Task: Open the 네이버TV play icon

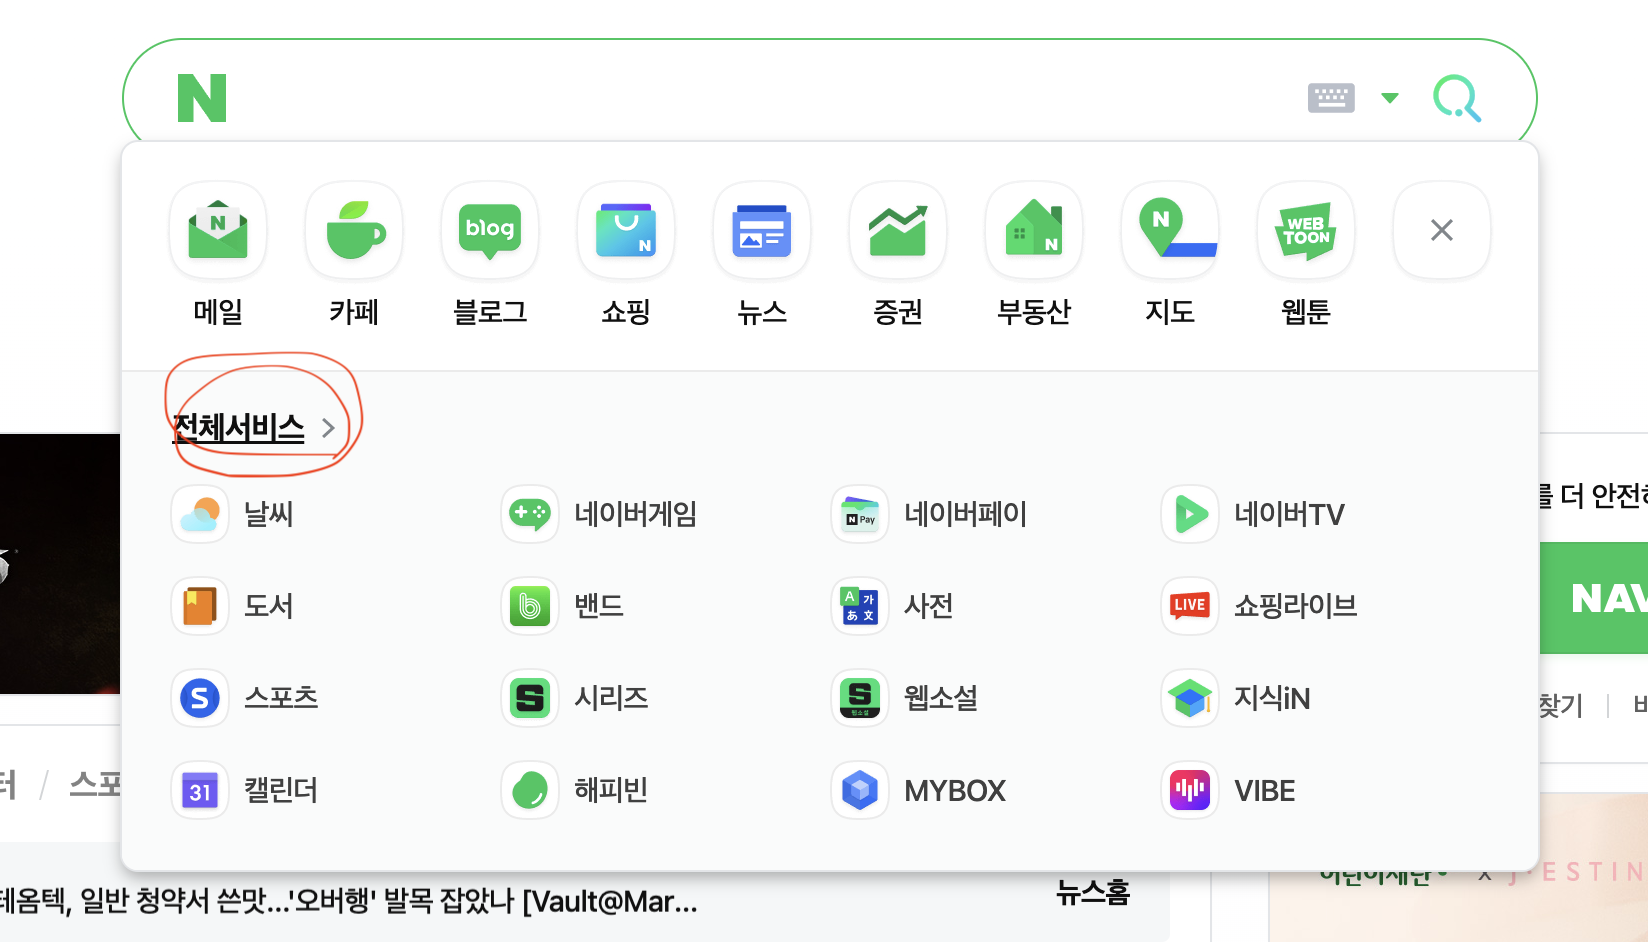Action: (1190, 514)
